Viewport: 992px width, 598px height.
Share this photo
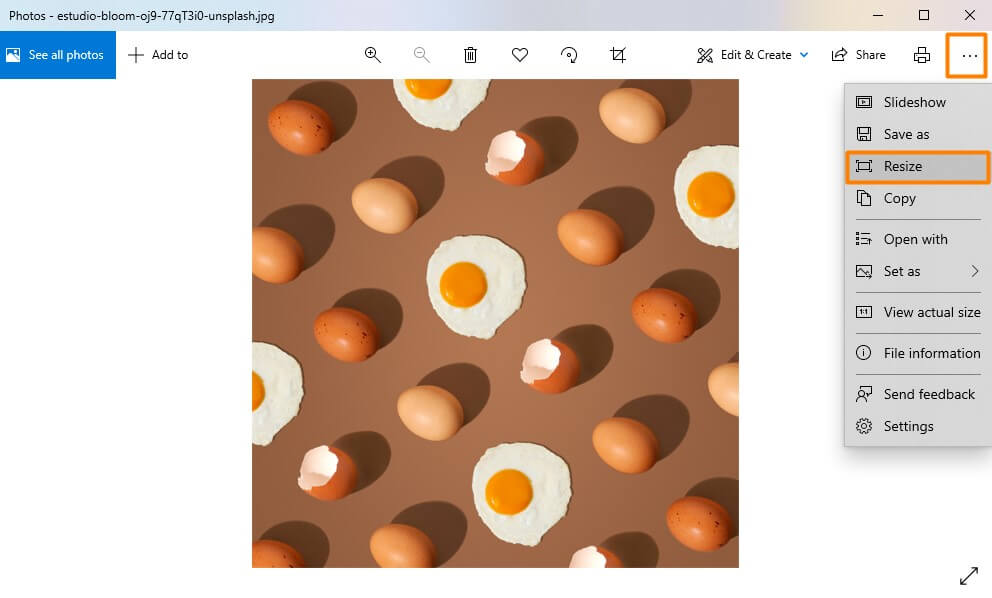tap(858, 55)
